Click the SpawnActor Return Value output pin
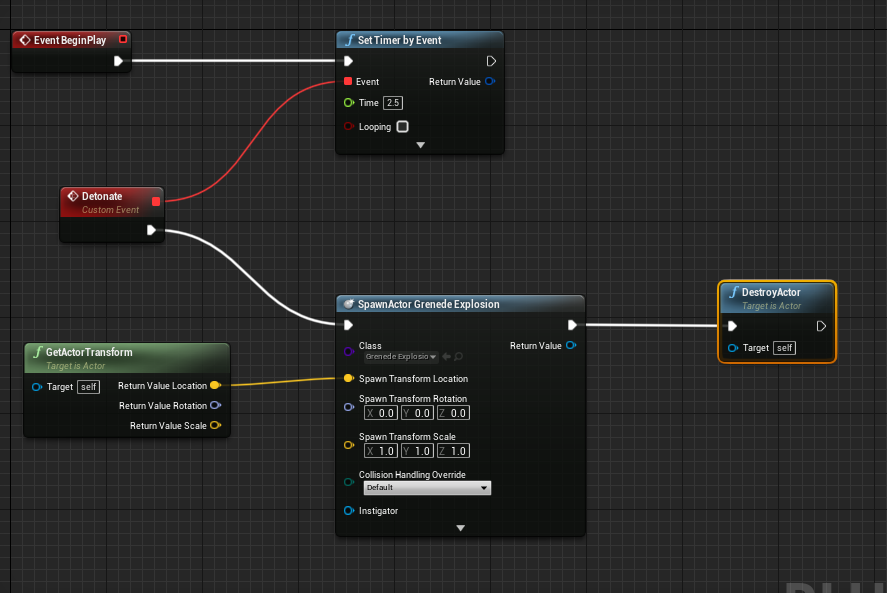 (x=571, y=345)
